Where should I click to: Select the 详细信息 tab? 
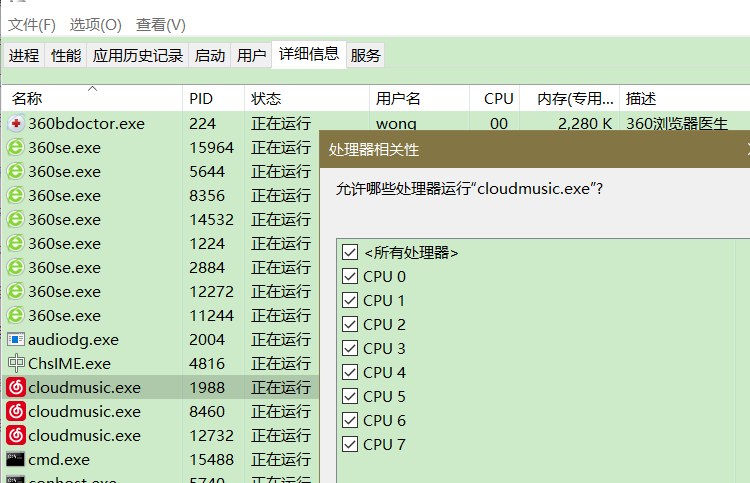(309, 54)
